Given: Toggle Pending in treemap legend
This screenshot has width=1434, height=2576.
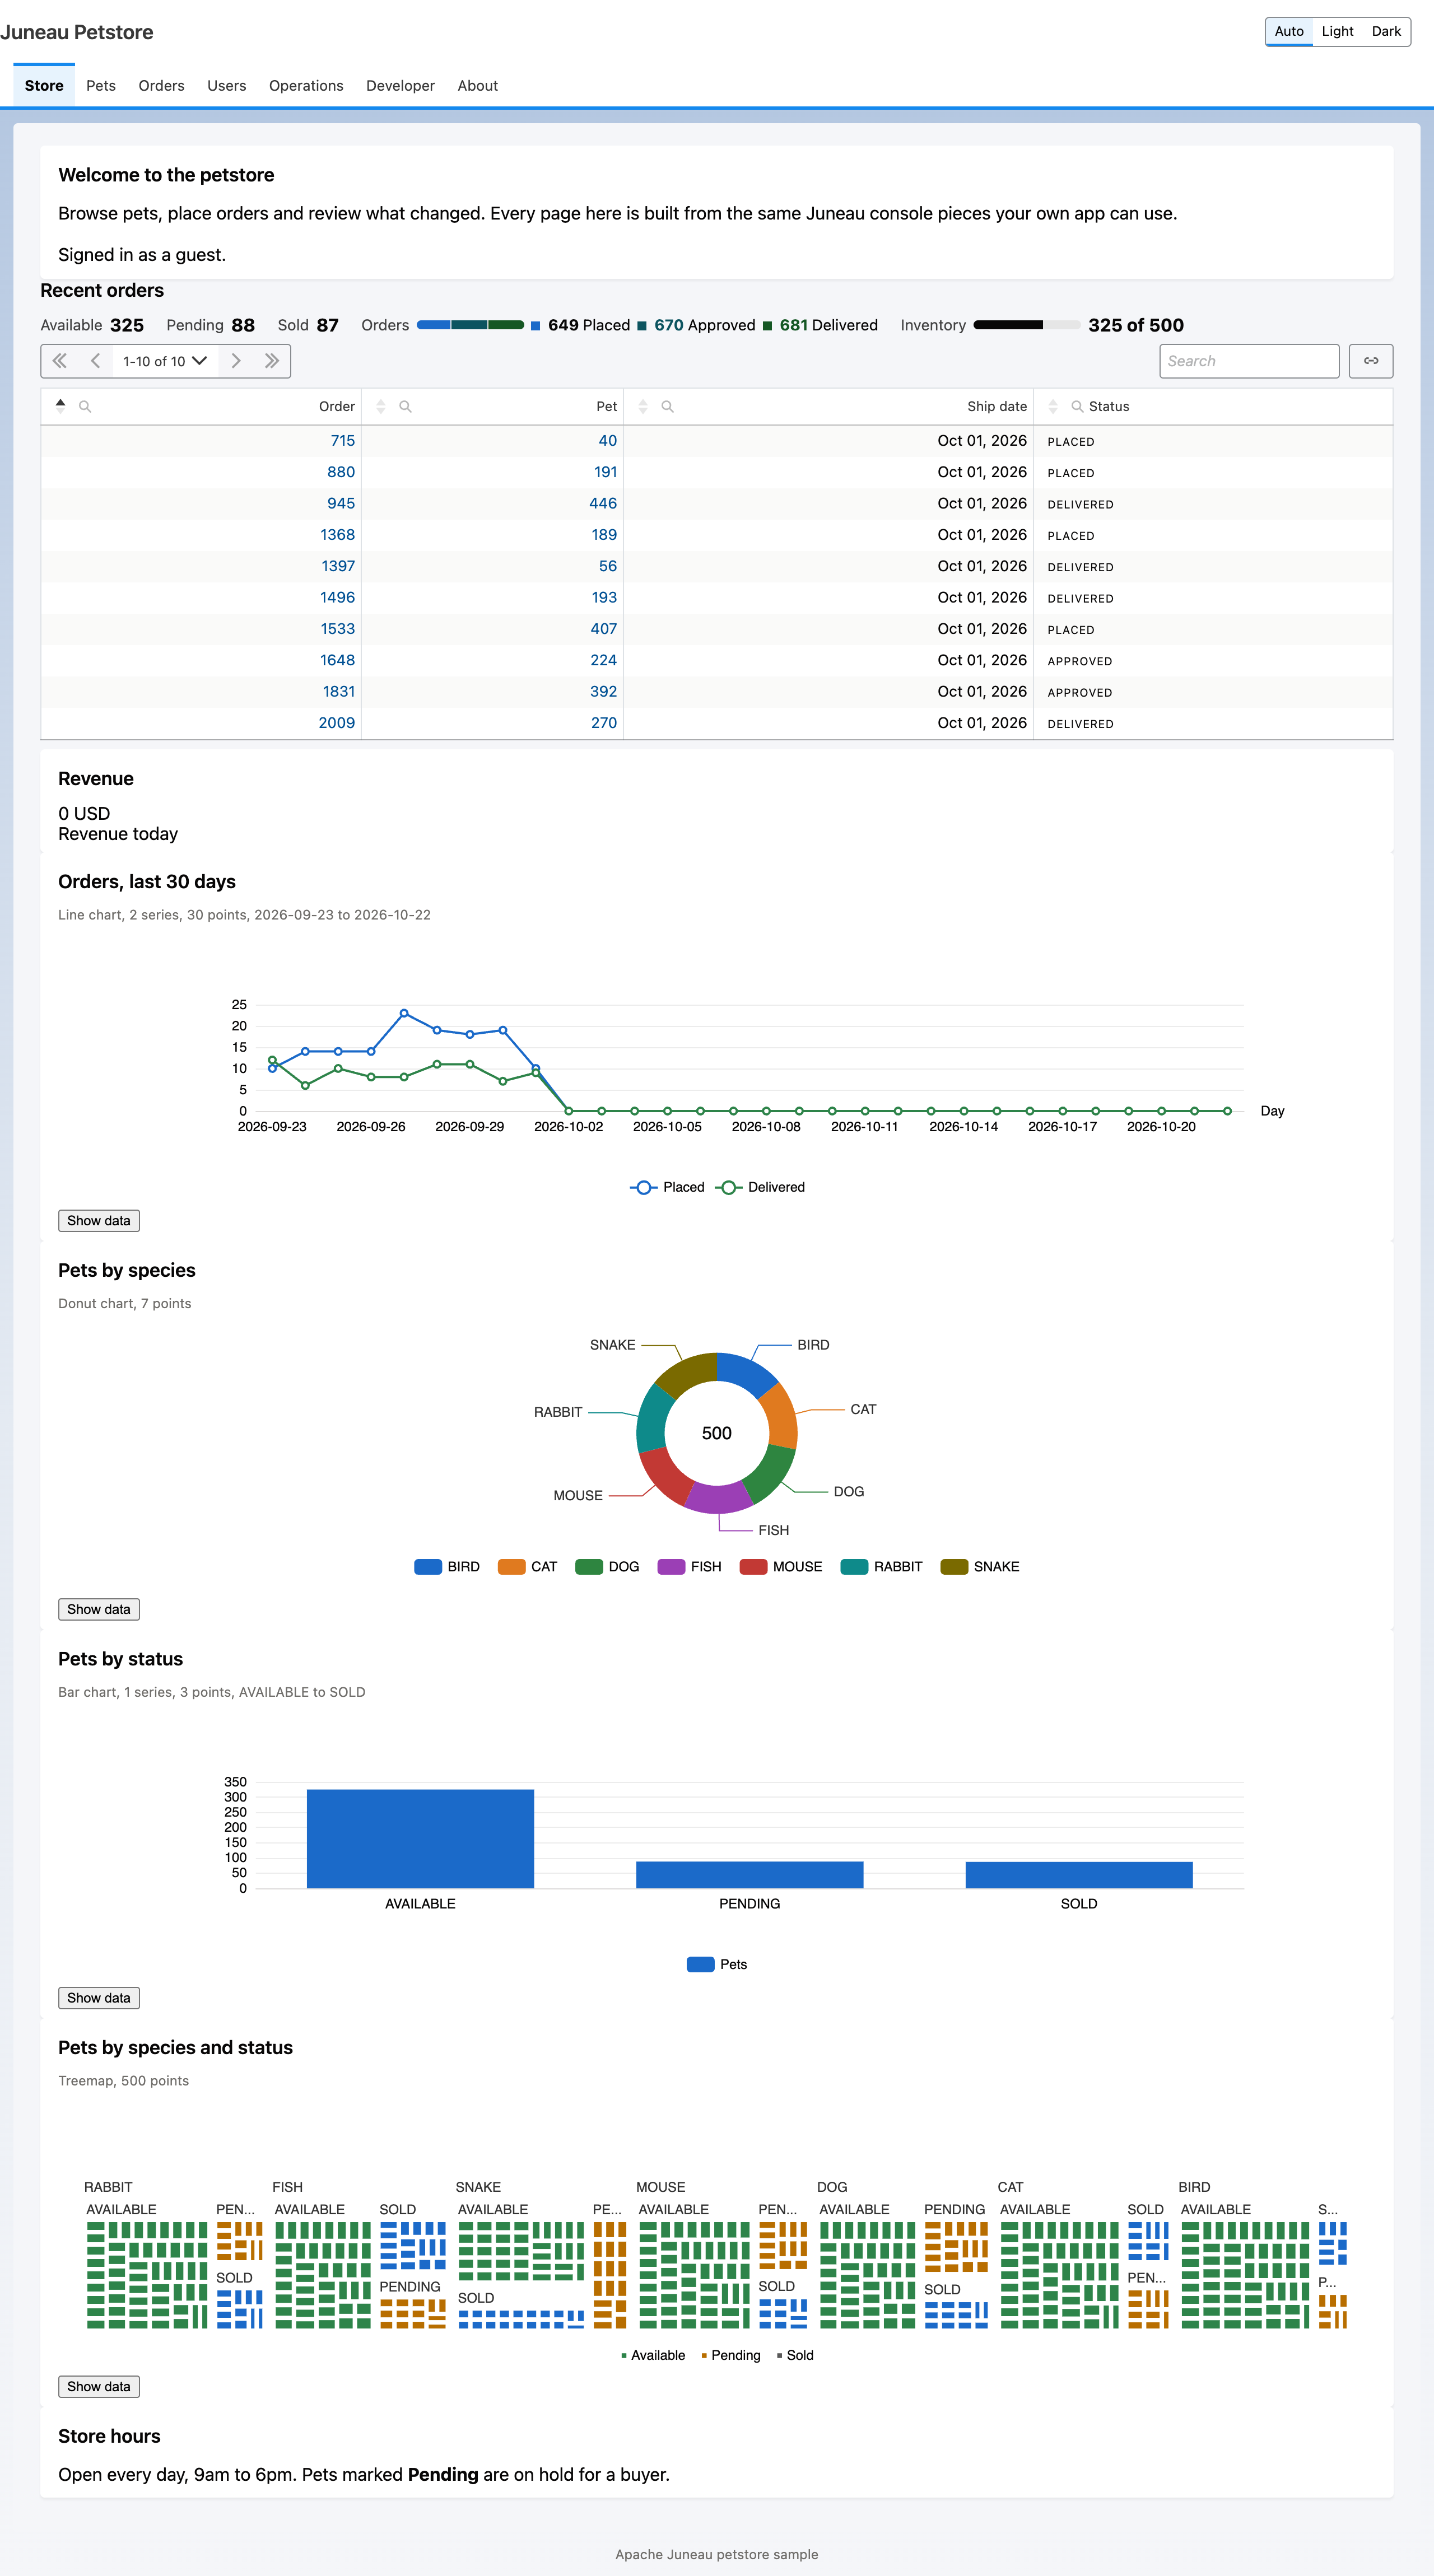Looking at the screenshot, I should click(731, 2355).
